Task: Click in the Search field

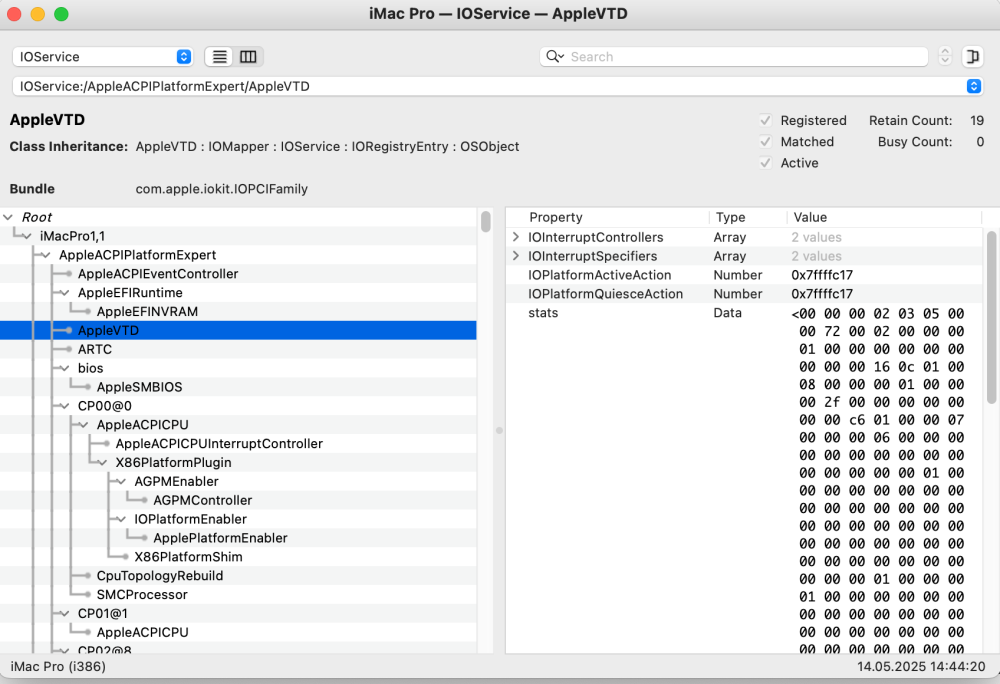Action: (733, 57)
